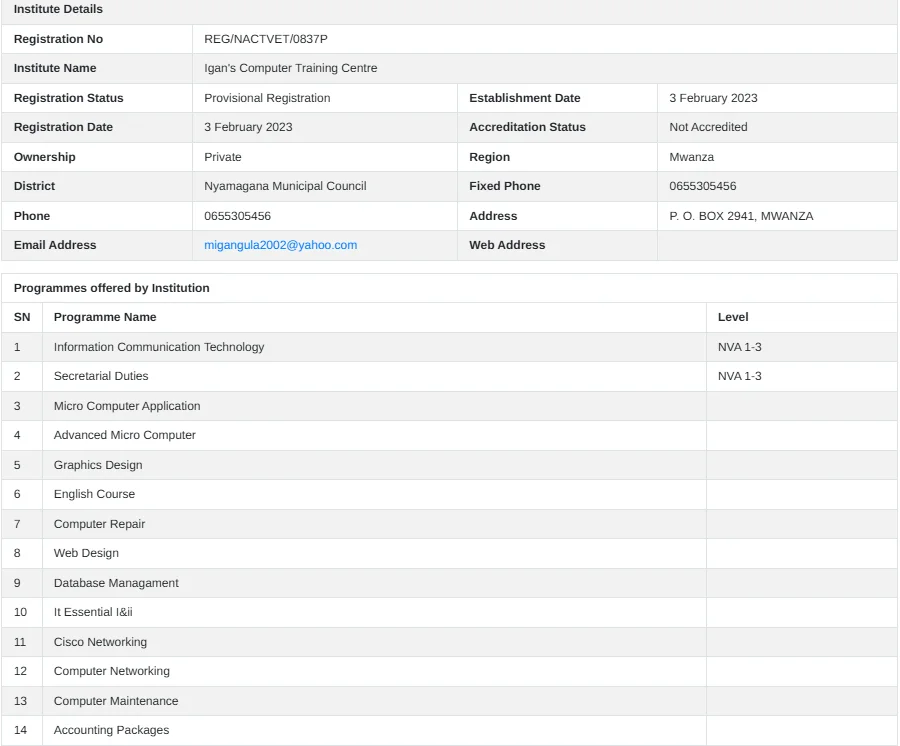
Task: Select the Web Design row
Action: (86, 553)
